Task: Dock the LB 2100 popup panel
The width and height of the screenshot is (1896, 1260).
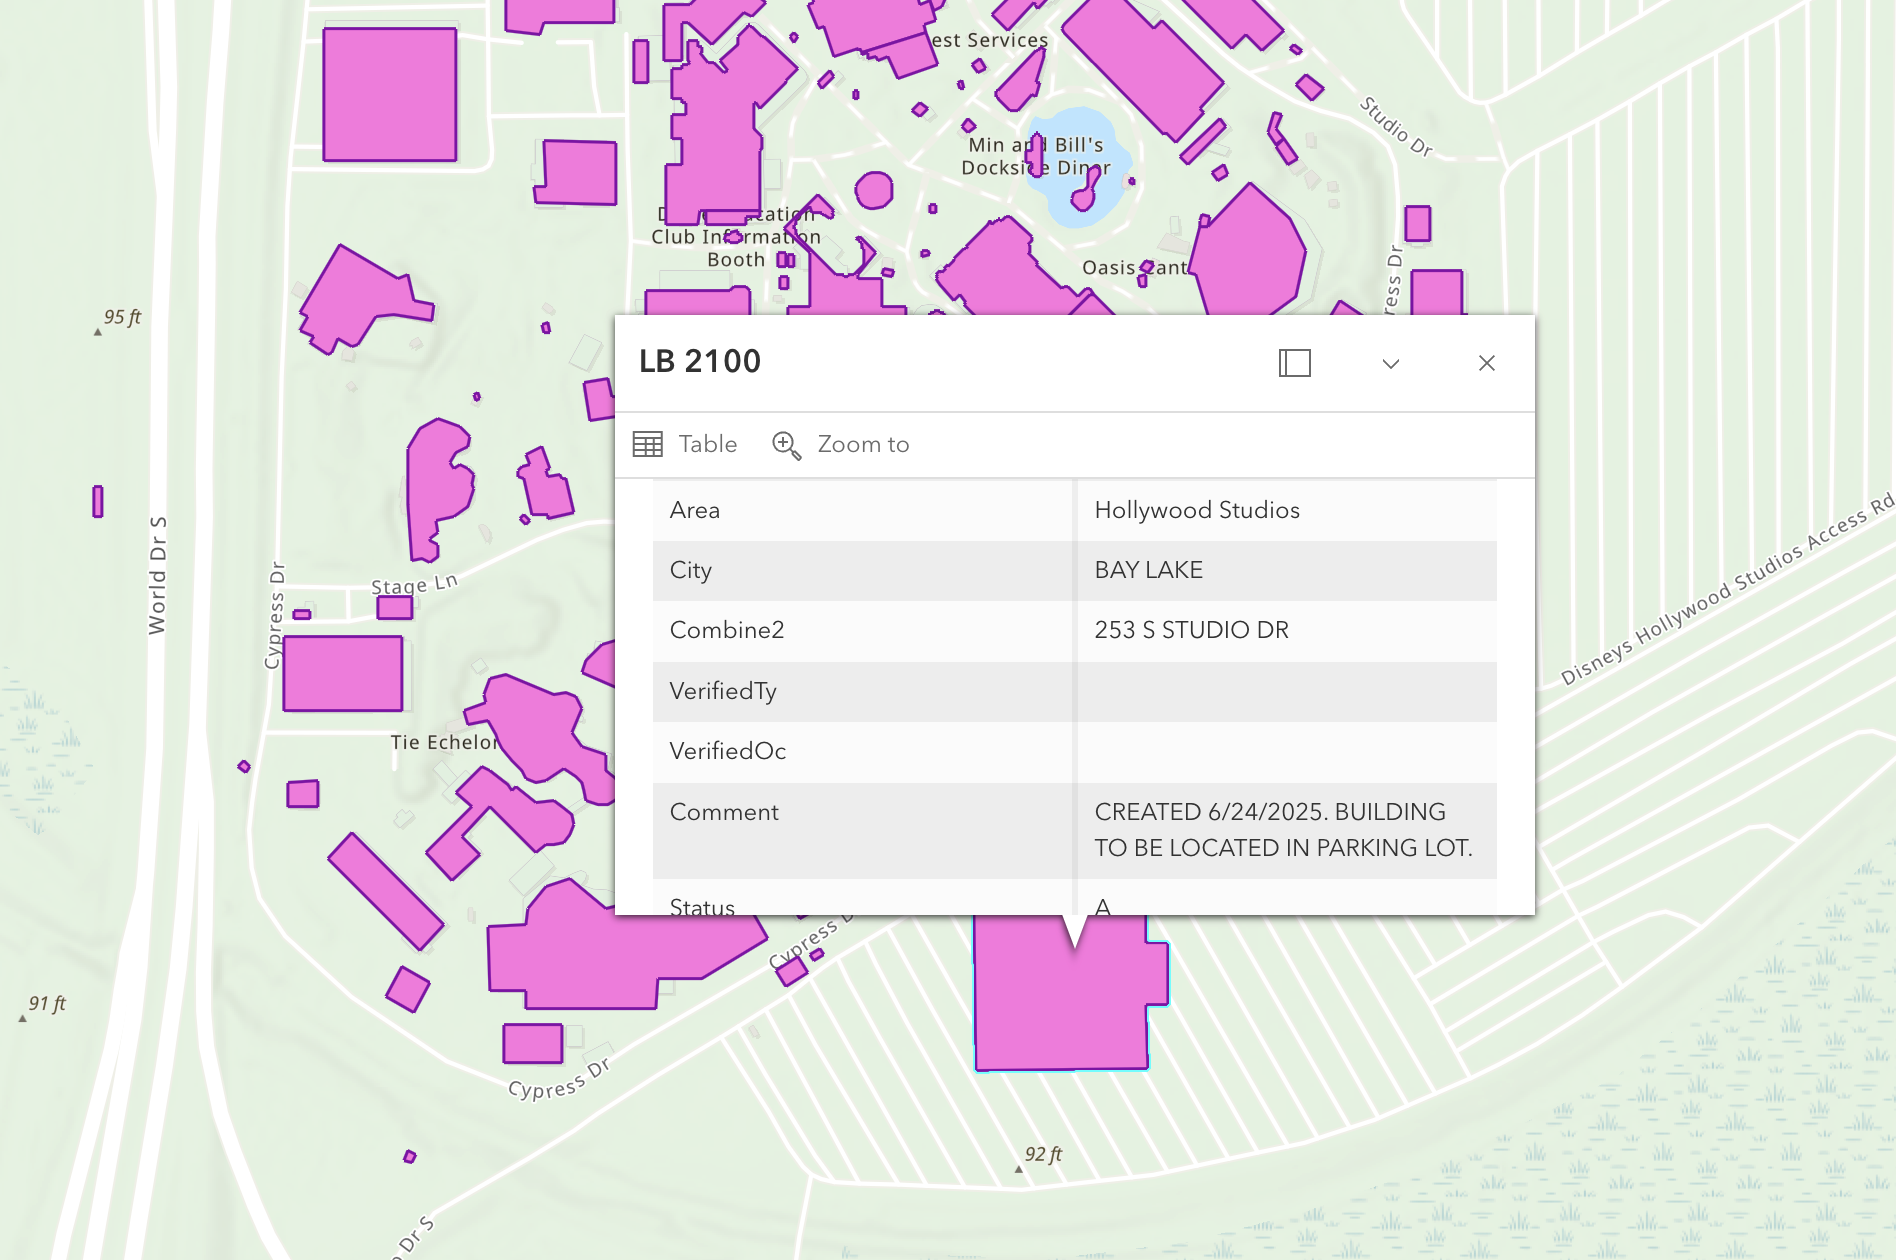Action: (1294, 363)
